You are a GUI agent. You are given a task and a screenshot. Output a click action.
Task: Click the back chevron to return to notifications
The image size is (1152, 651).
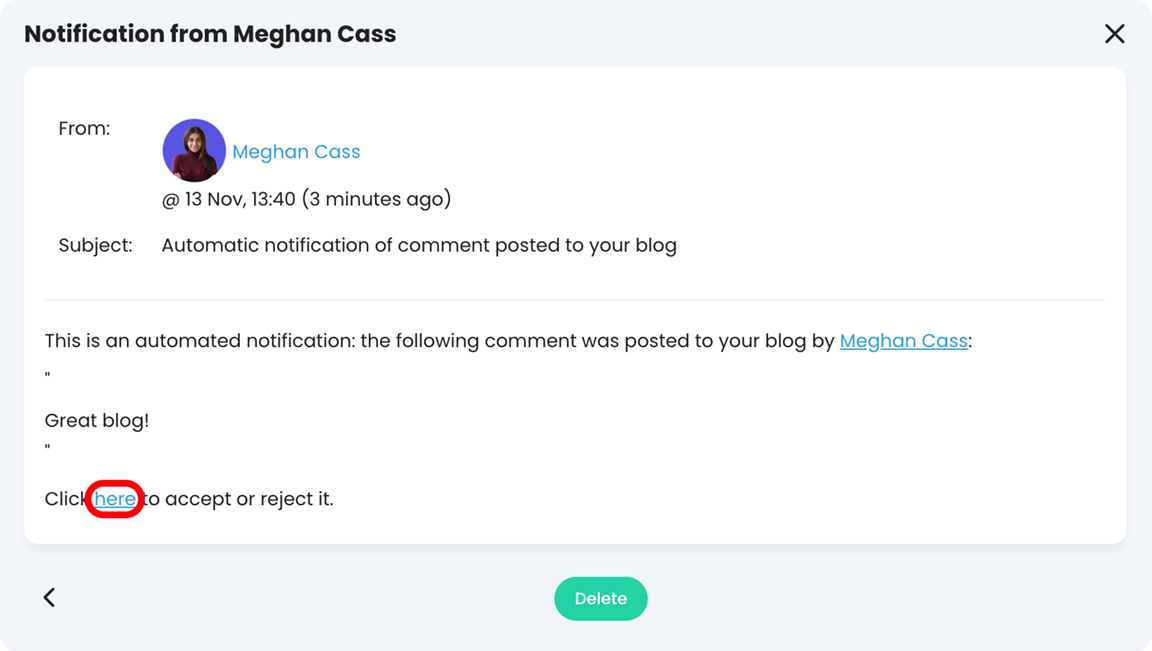pos(48,597)
